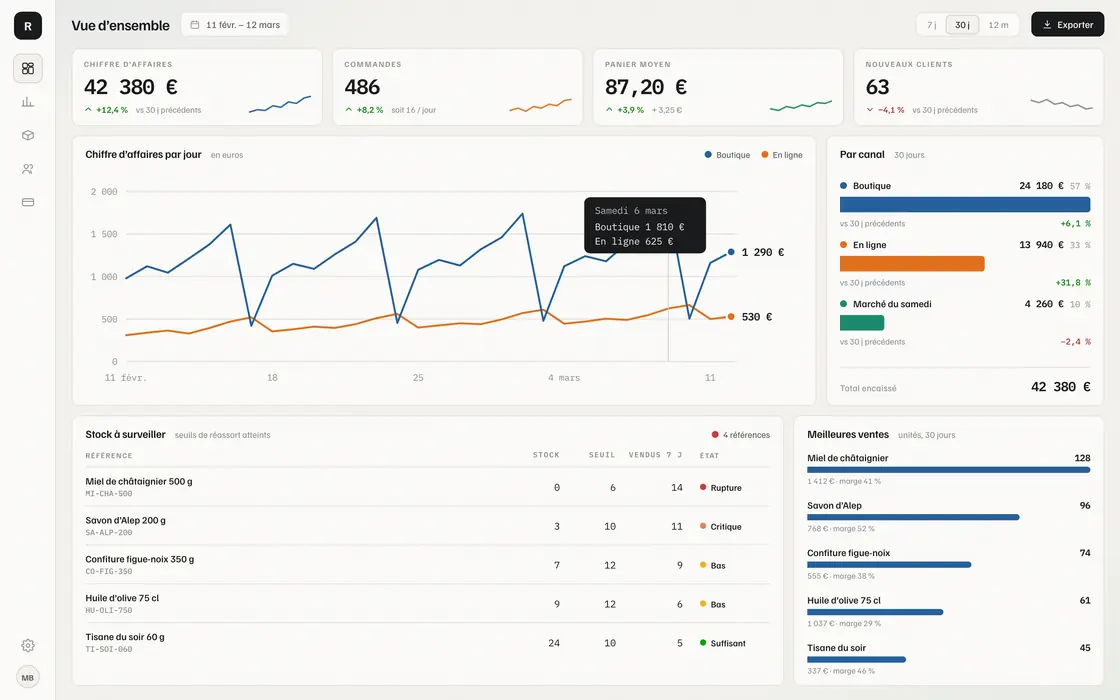Image resolution: width=1120 pixels, height=700 pixels.
Task: Open the bar chart analytics sidebar icon
Action: tap(28, 102)
